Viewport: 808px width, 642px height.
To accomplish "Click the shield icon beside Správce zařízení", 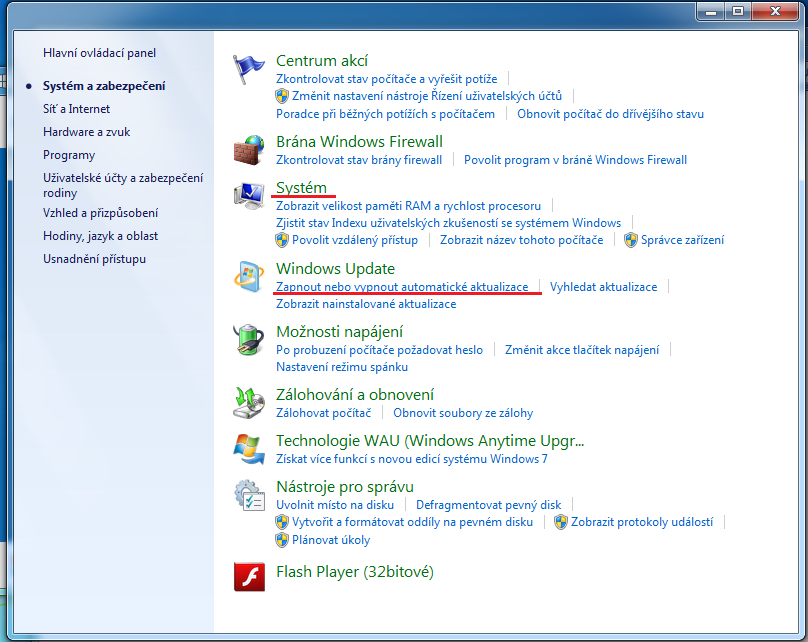I will pos(631,240).
